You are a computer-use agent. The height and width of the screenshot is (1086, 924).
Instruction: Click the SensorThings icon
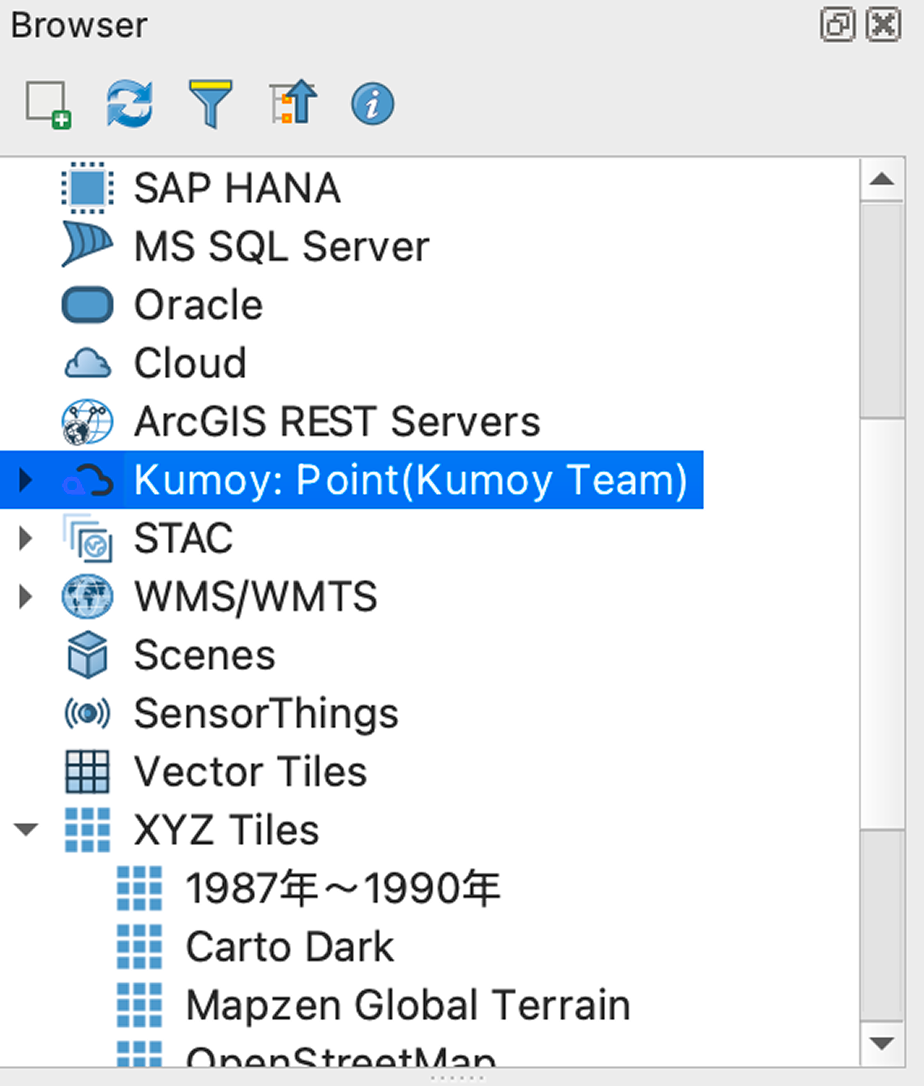[87, 713]
